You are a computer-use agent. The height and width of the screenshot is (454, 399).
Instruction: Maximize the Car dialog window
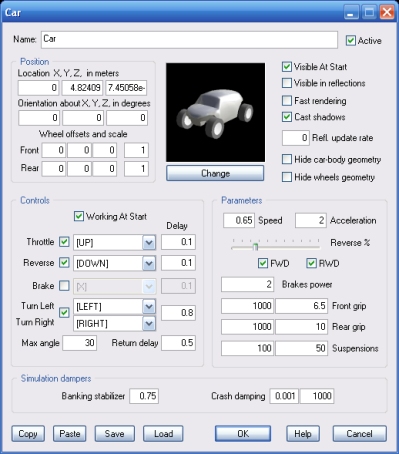pos(369,13)
